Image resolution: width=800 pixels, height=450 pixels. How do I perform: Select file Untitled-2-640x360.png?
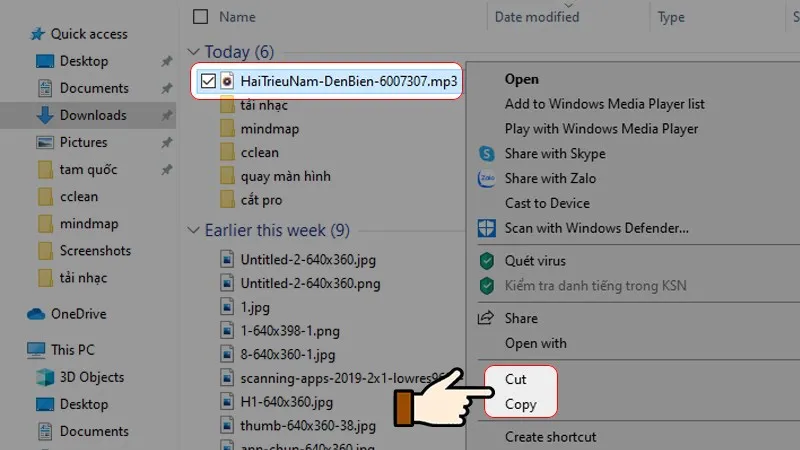pyautogui.click(x=310, y=283)
